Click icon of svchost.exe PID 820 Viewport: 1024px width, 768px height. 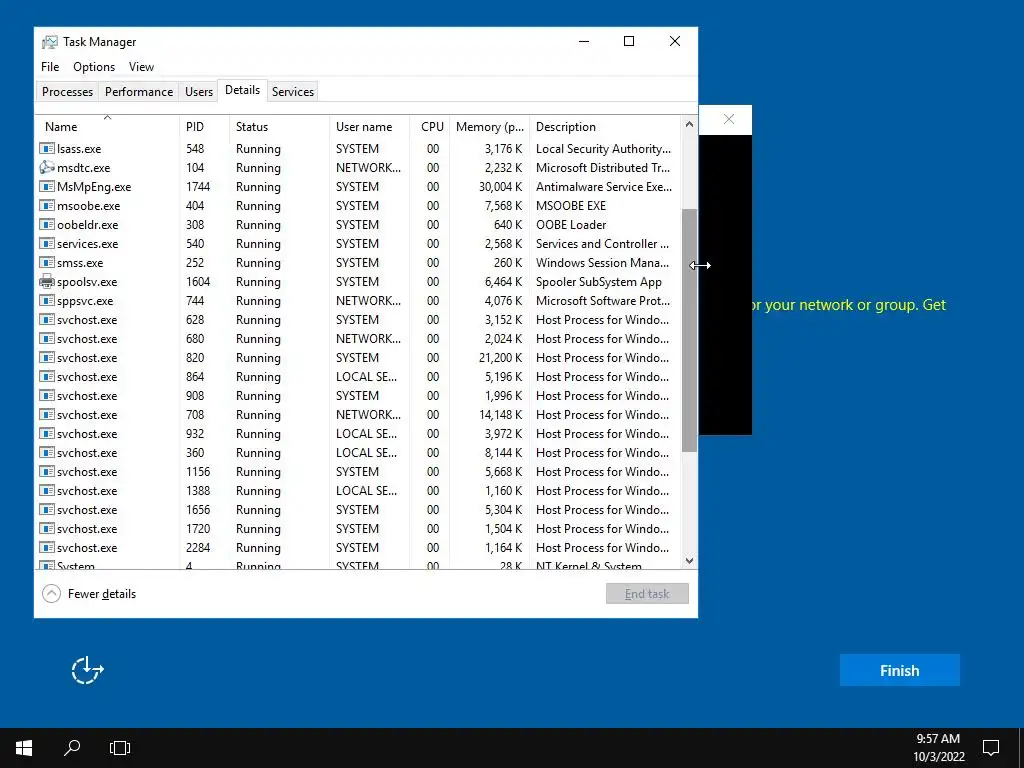coord(46,358)
